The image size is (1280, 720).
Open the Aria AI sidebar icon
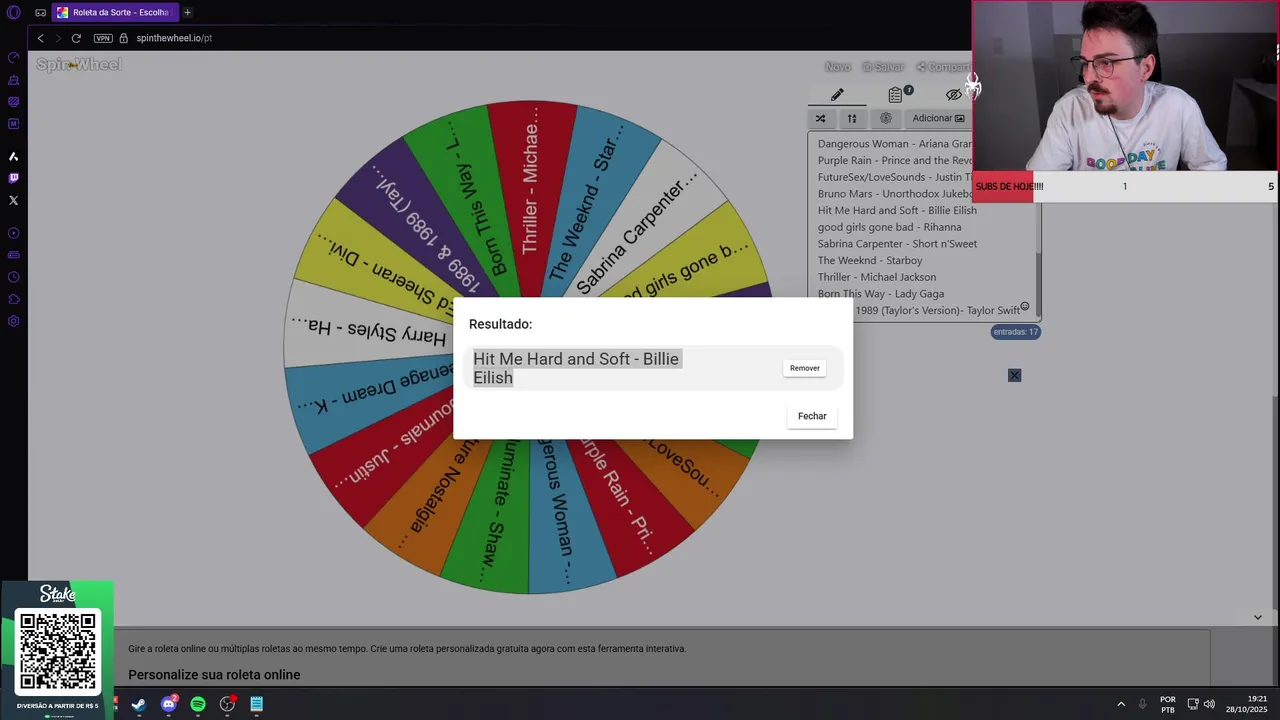tap(14, 156)
